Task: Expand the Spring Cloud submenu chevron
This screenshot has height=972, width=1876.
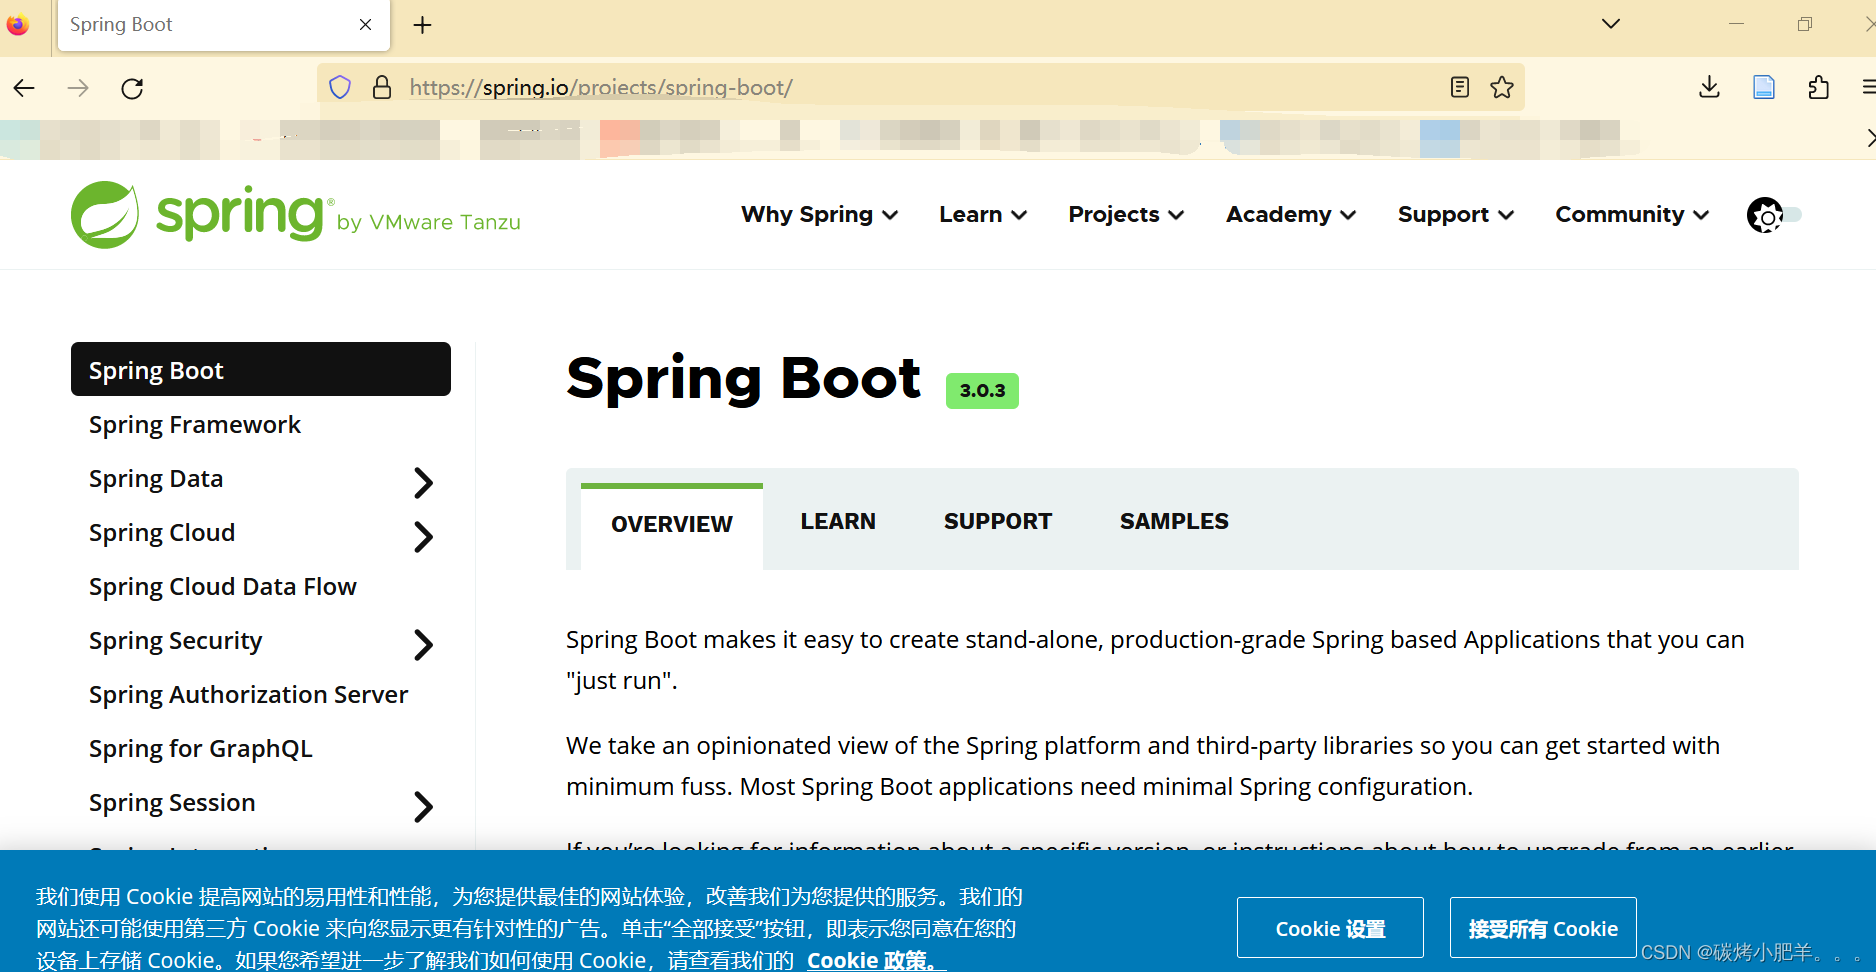Action: point(424,537)
